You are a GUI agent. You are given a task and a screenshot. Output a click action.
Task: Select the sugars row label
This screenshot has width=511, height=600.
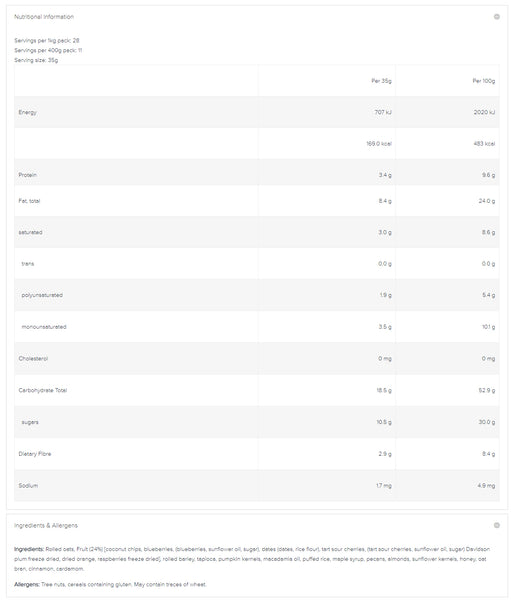(30, 422)
